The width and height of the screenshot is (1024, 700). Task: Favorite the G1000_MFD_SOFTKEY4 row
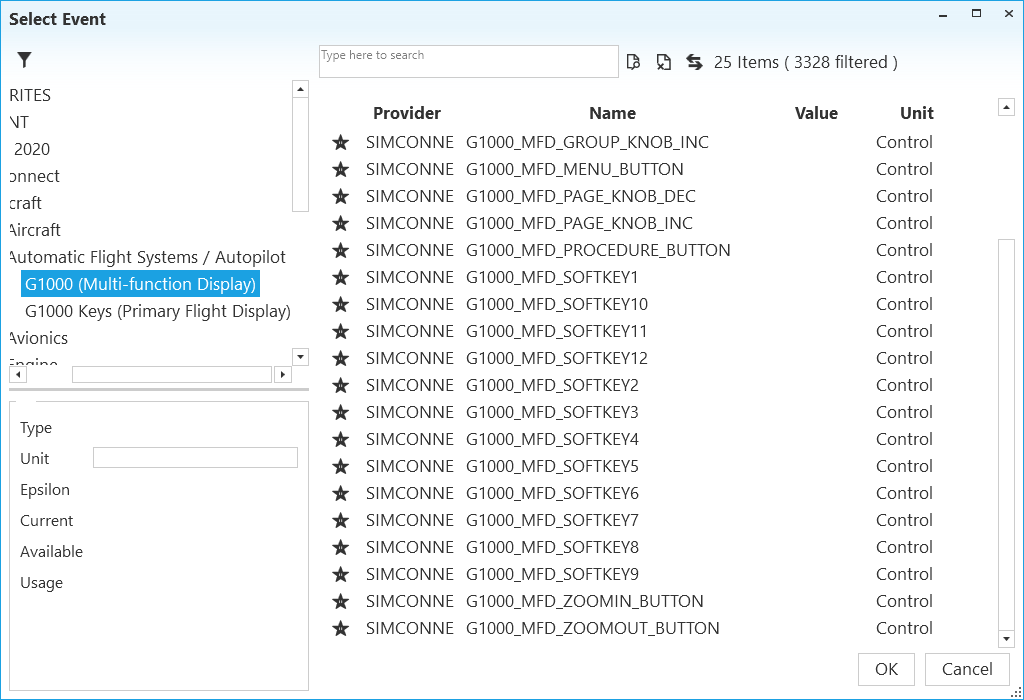(x=340, y=439)
